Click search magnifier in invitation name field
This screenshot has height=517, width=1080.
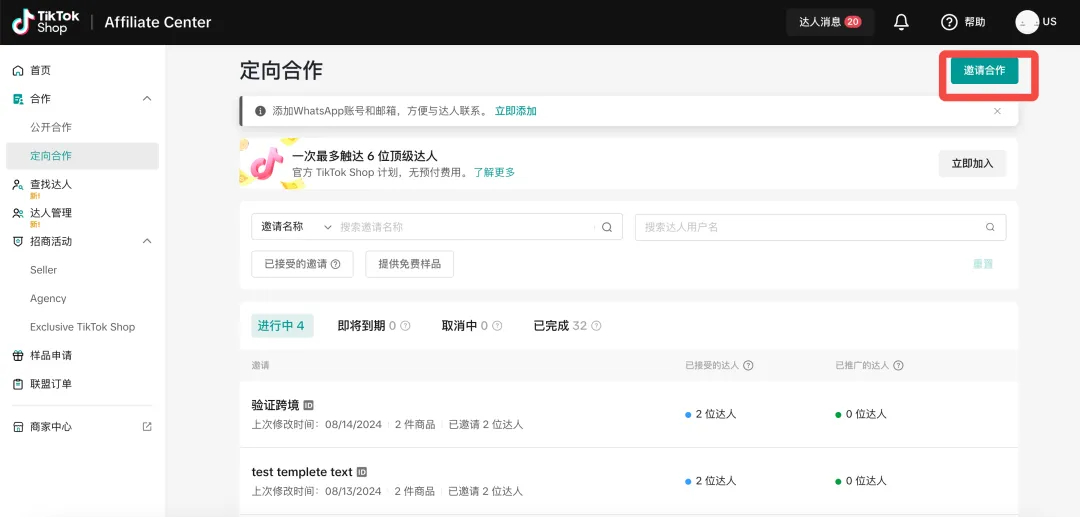point(606,227)
